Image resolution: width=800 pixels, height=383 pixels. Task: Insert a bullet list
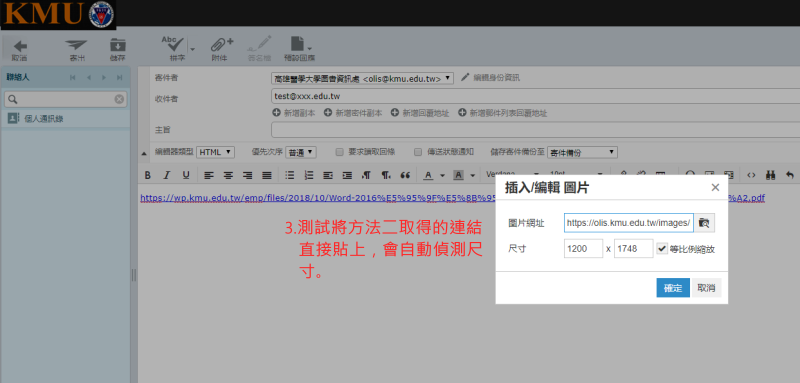click(289, 175)
